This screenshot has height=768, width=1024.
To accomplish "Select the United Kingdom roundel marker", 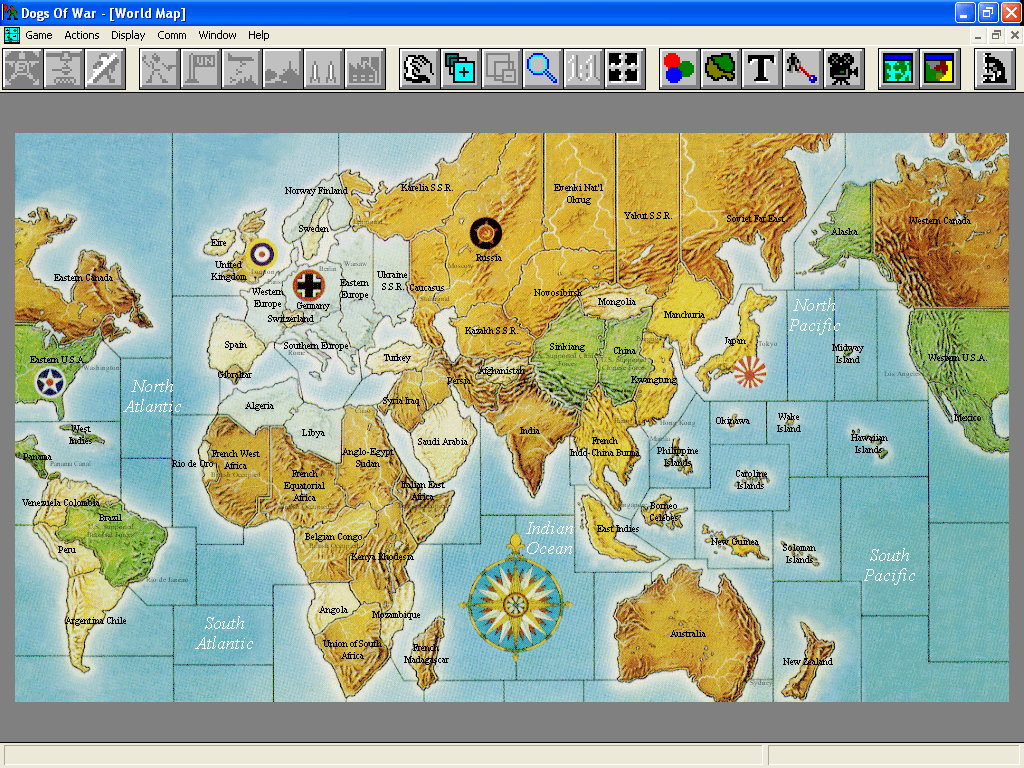I will click(x=263, y=253).
